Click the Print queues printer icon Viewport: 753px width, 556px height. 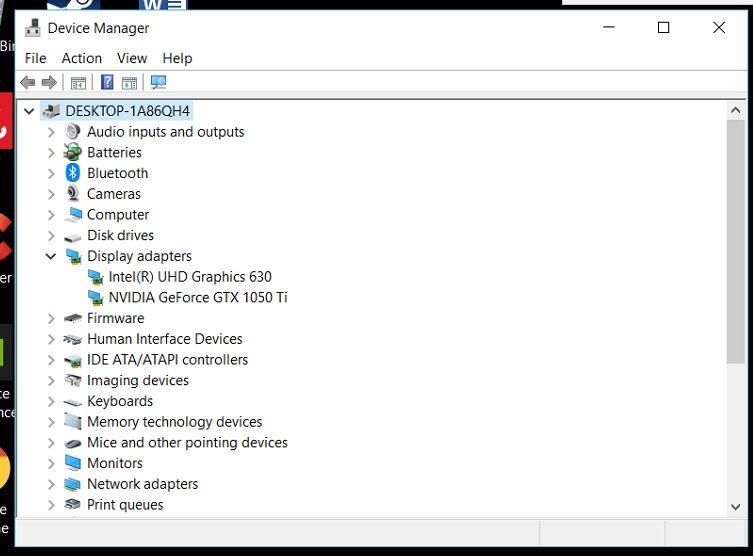point(73,504)
